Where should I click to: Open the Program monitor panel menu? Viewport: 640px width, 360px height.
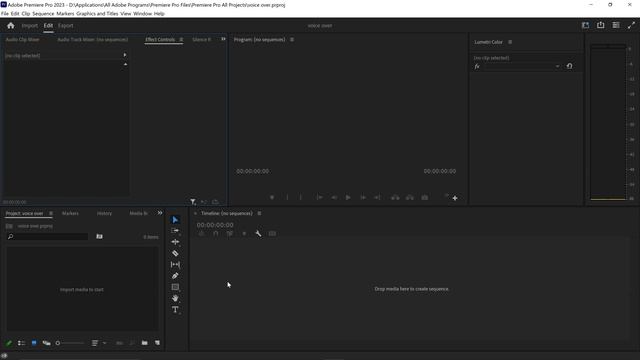coord(292,40)
